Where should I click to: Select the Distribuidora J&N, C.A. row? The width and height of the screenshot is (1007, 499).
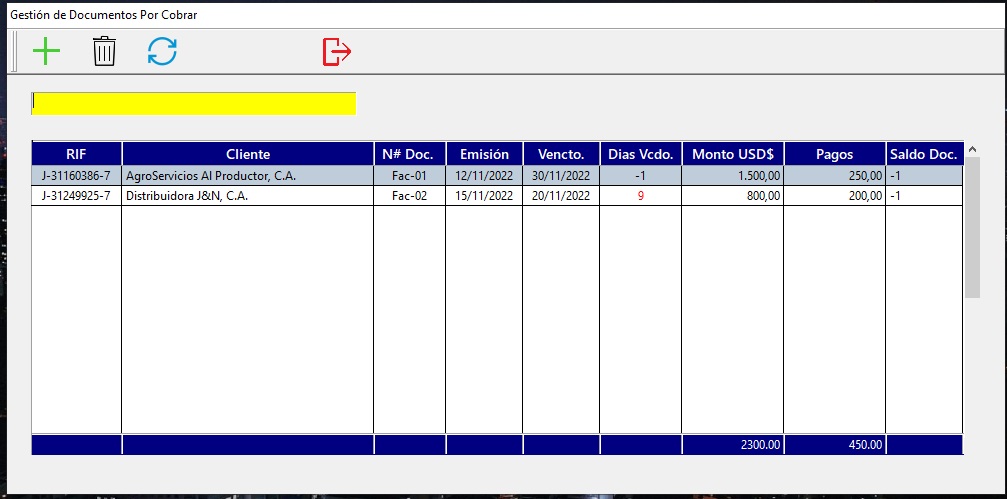[497, 196]
